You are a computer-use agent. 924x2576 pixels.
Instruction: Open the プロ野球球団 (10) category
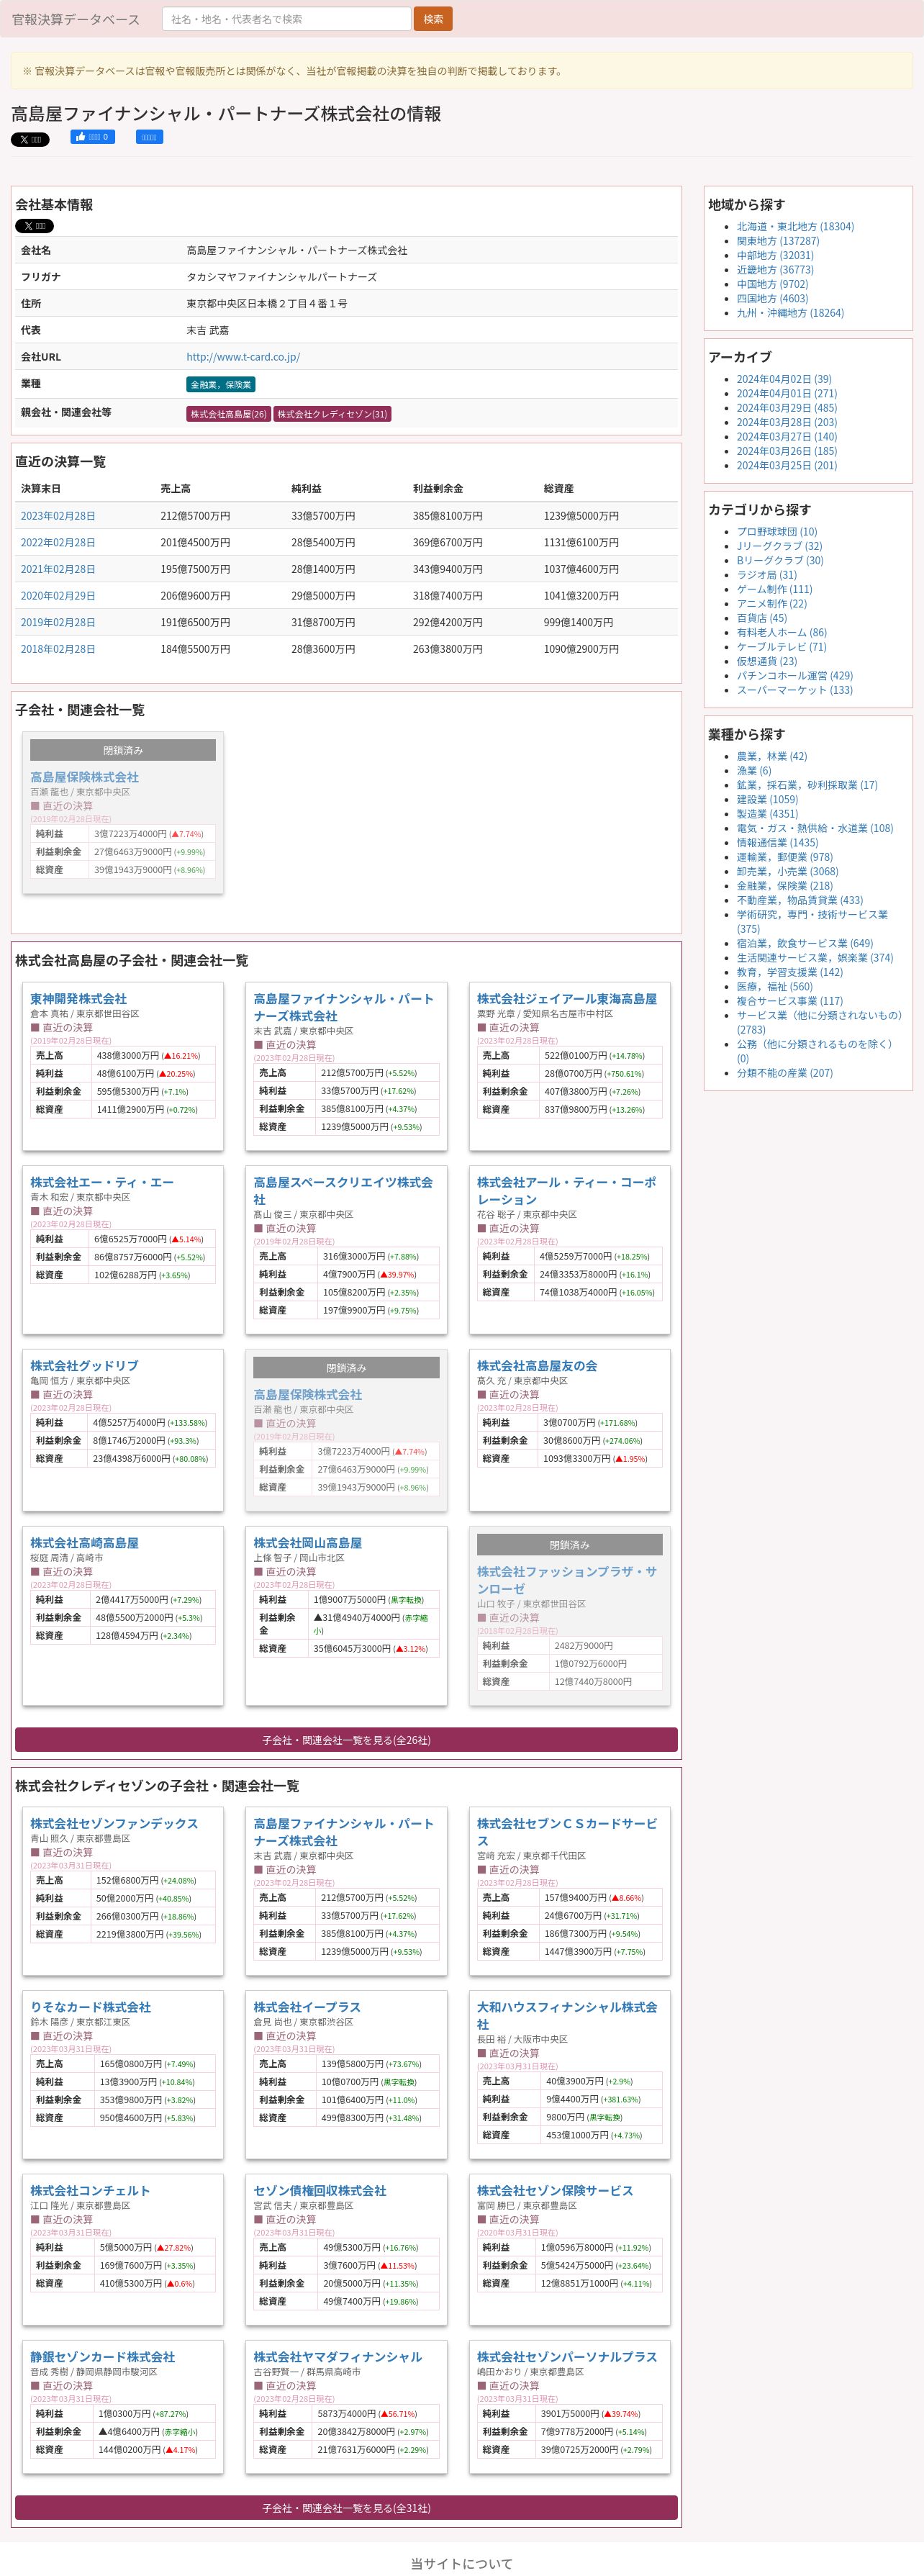click(777, 532)
